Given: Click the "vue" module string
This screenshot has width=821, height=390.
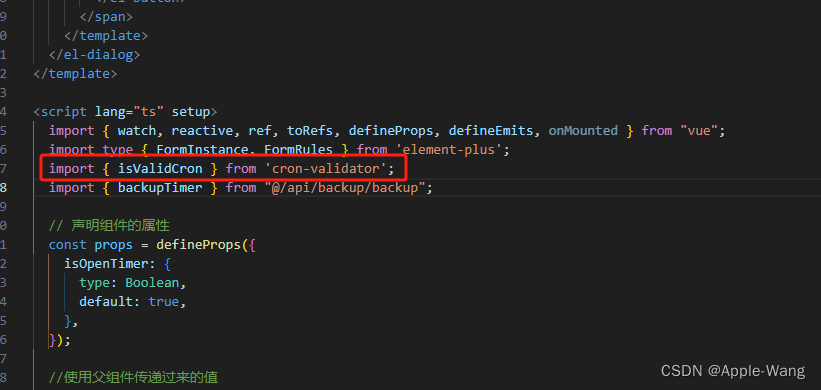Looking at the screenshot, I should (x=699, y=130).
